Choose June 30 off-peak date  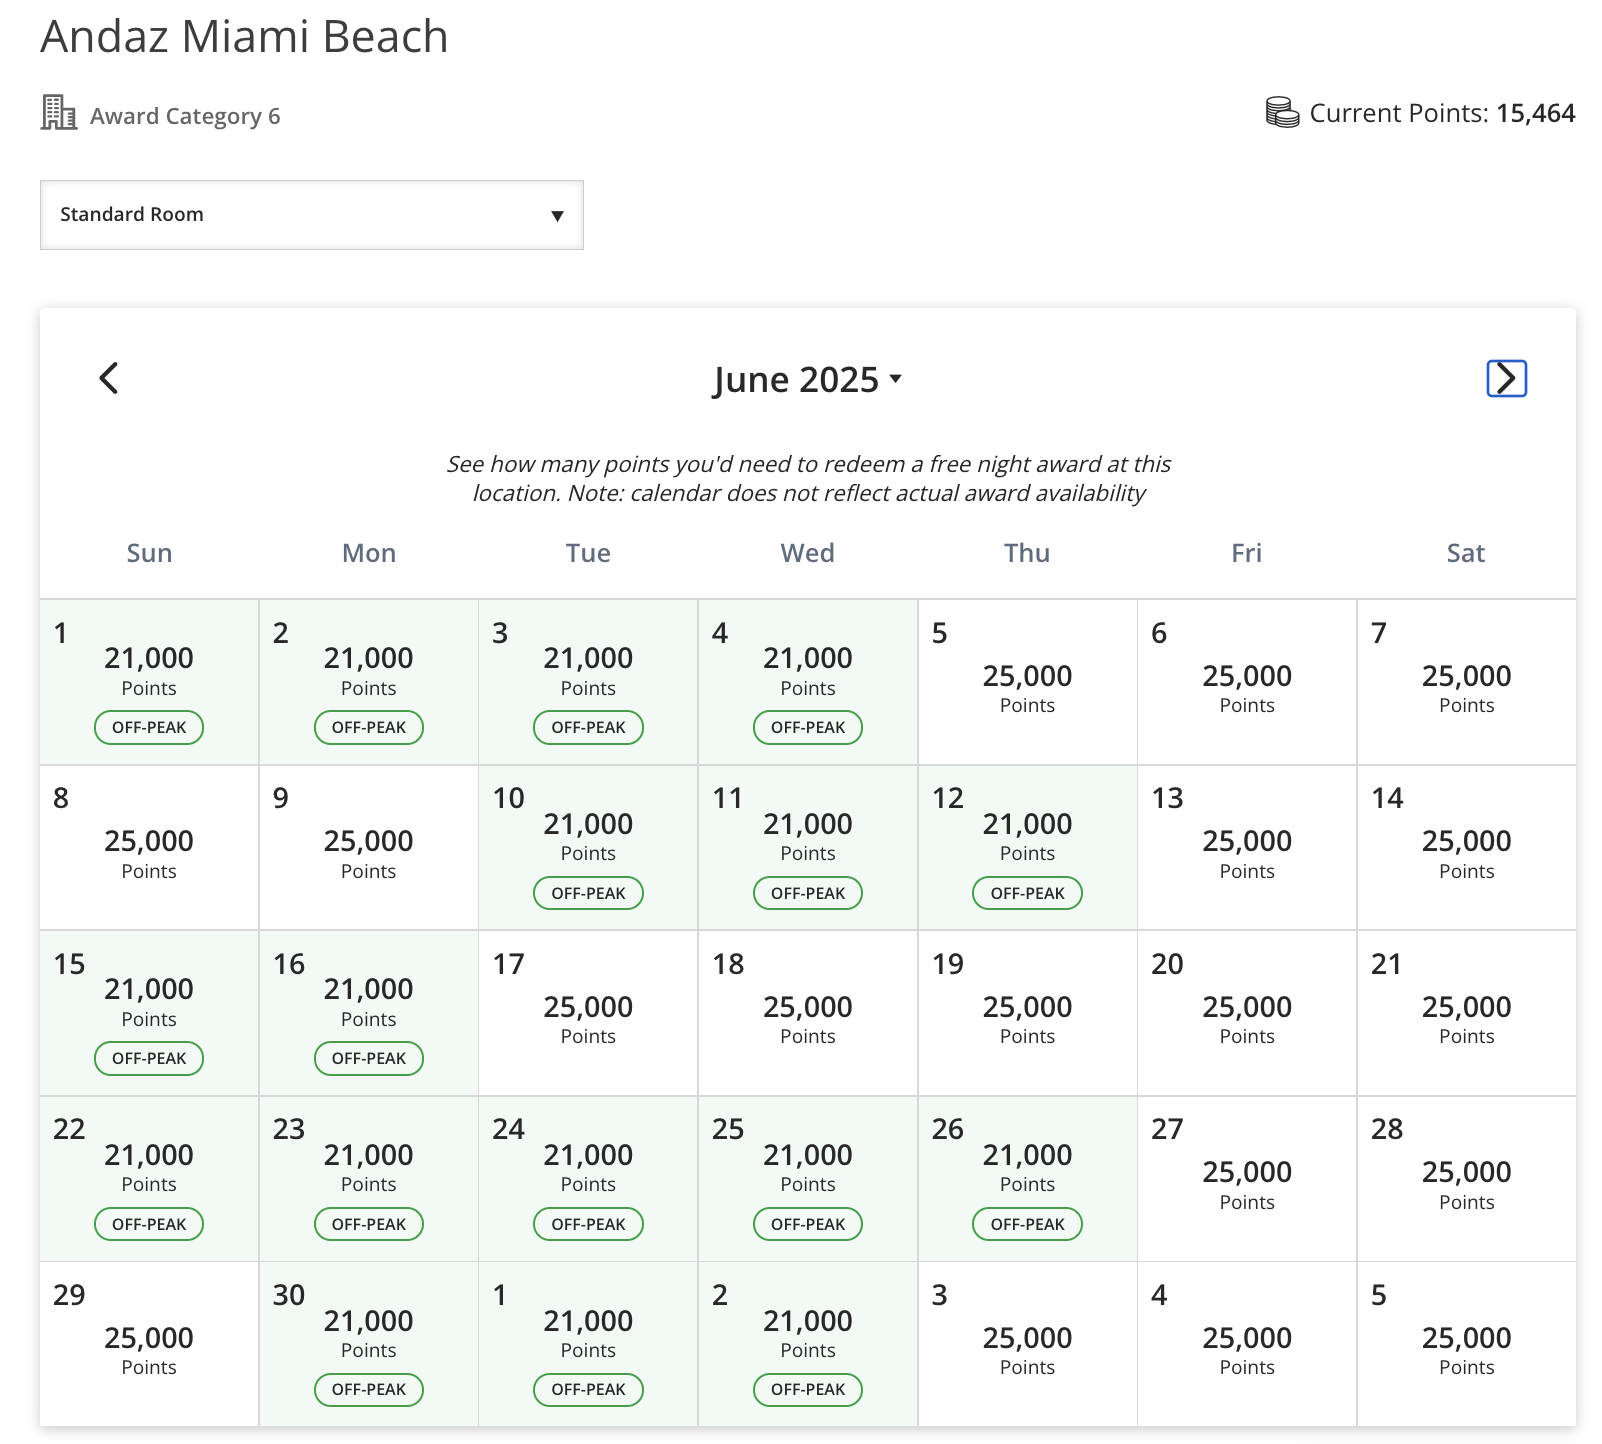[369, 1344]
